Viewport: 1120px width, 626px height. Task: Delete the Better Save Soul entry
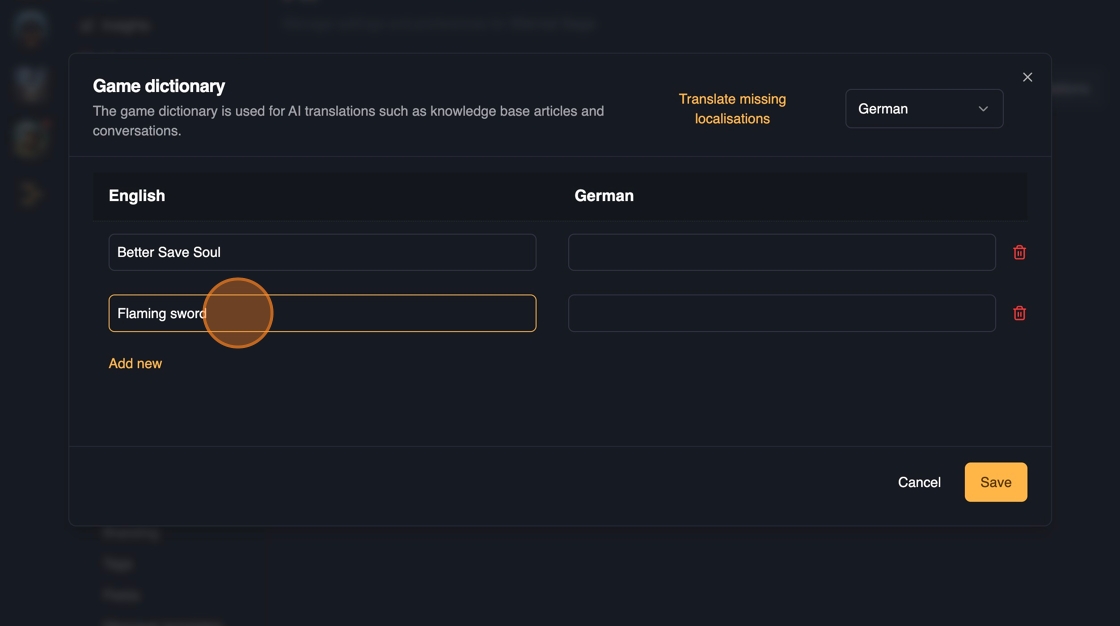pyautogui.click(x=1019, y=253)
